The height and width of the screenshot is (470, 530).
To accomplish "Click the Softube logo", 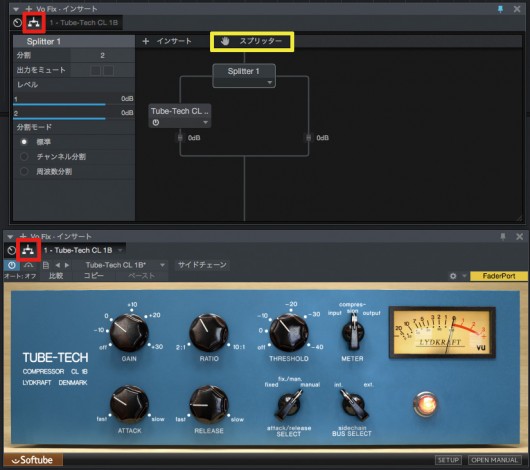I will point(33,460).
